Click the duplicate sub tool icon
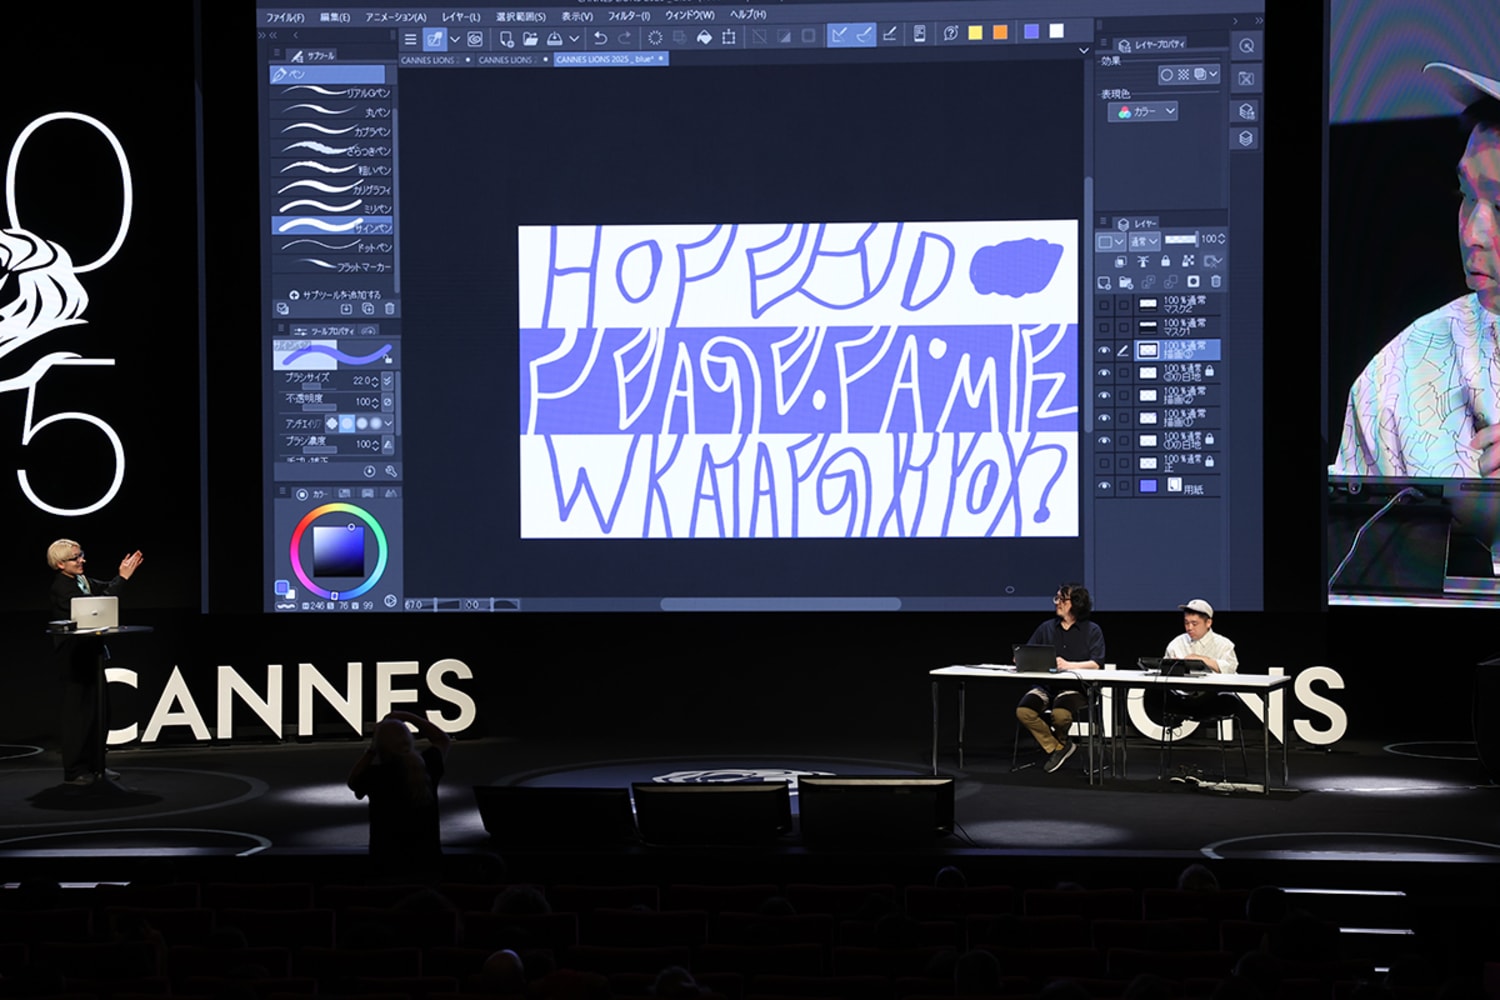The image size is (1500, 1000). tap(368, 310)
